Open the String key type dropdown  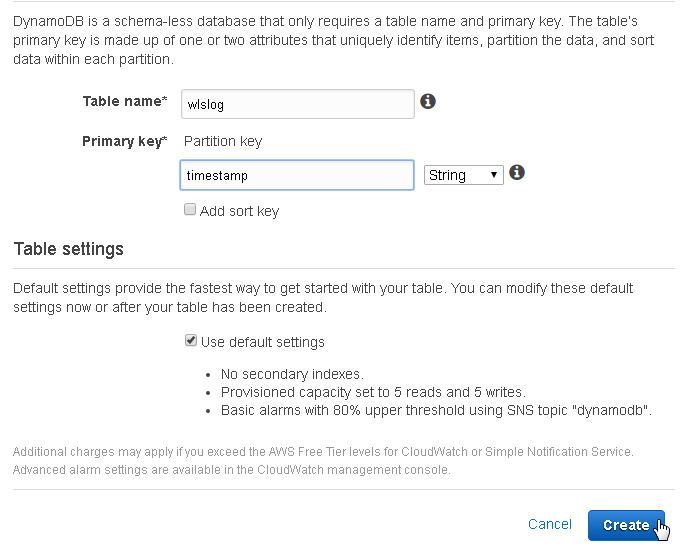464,175
